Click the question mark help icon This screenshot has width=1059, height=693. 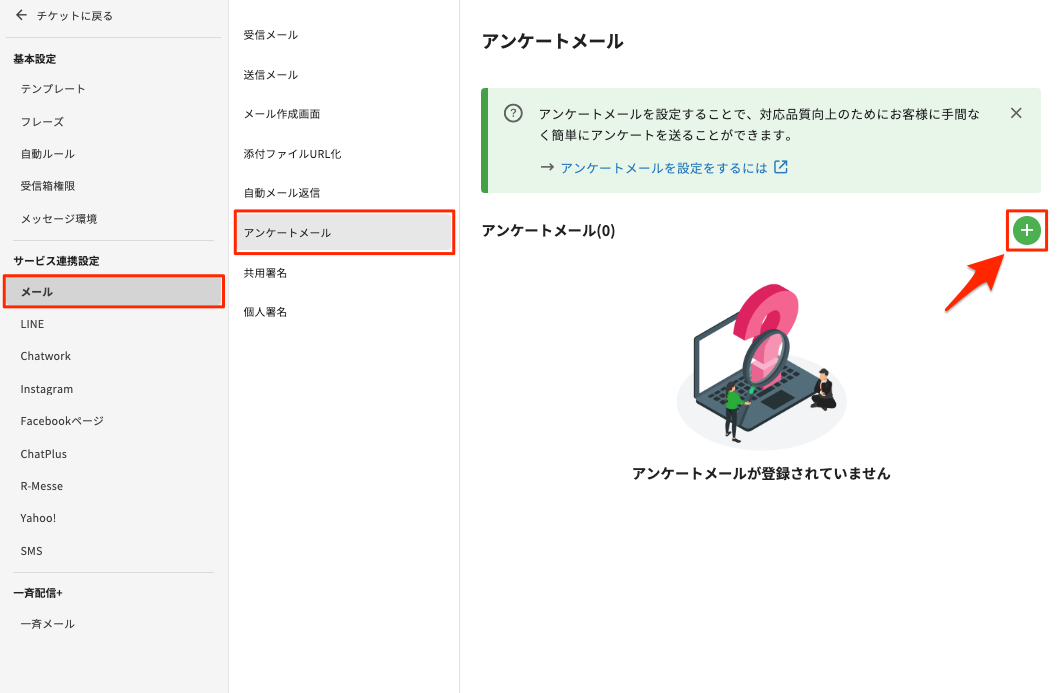coord(513,113)
